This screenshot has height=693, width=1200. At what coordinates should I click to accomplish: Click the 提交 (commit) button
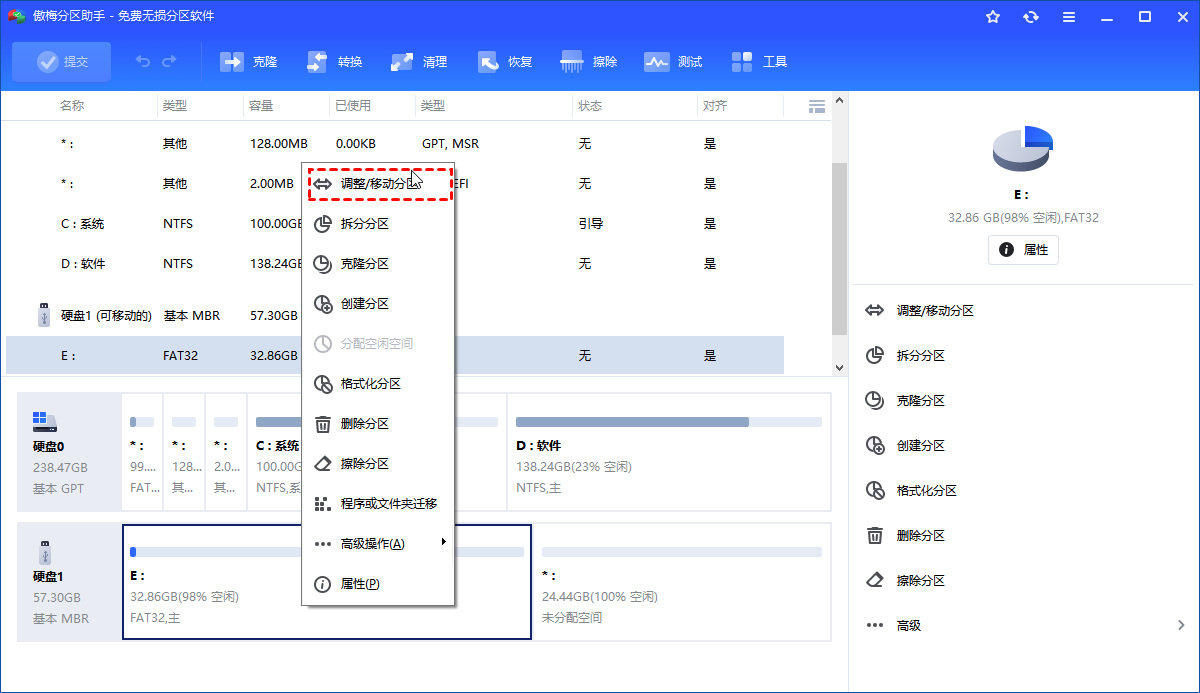click(x=62, y=62)
